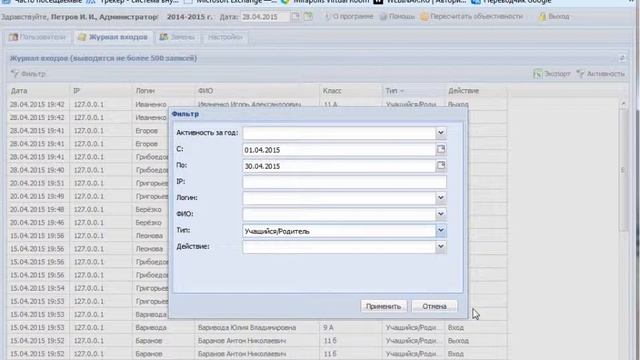
Task: Open calendar picker for the С date field
Action: pos(441,149)
